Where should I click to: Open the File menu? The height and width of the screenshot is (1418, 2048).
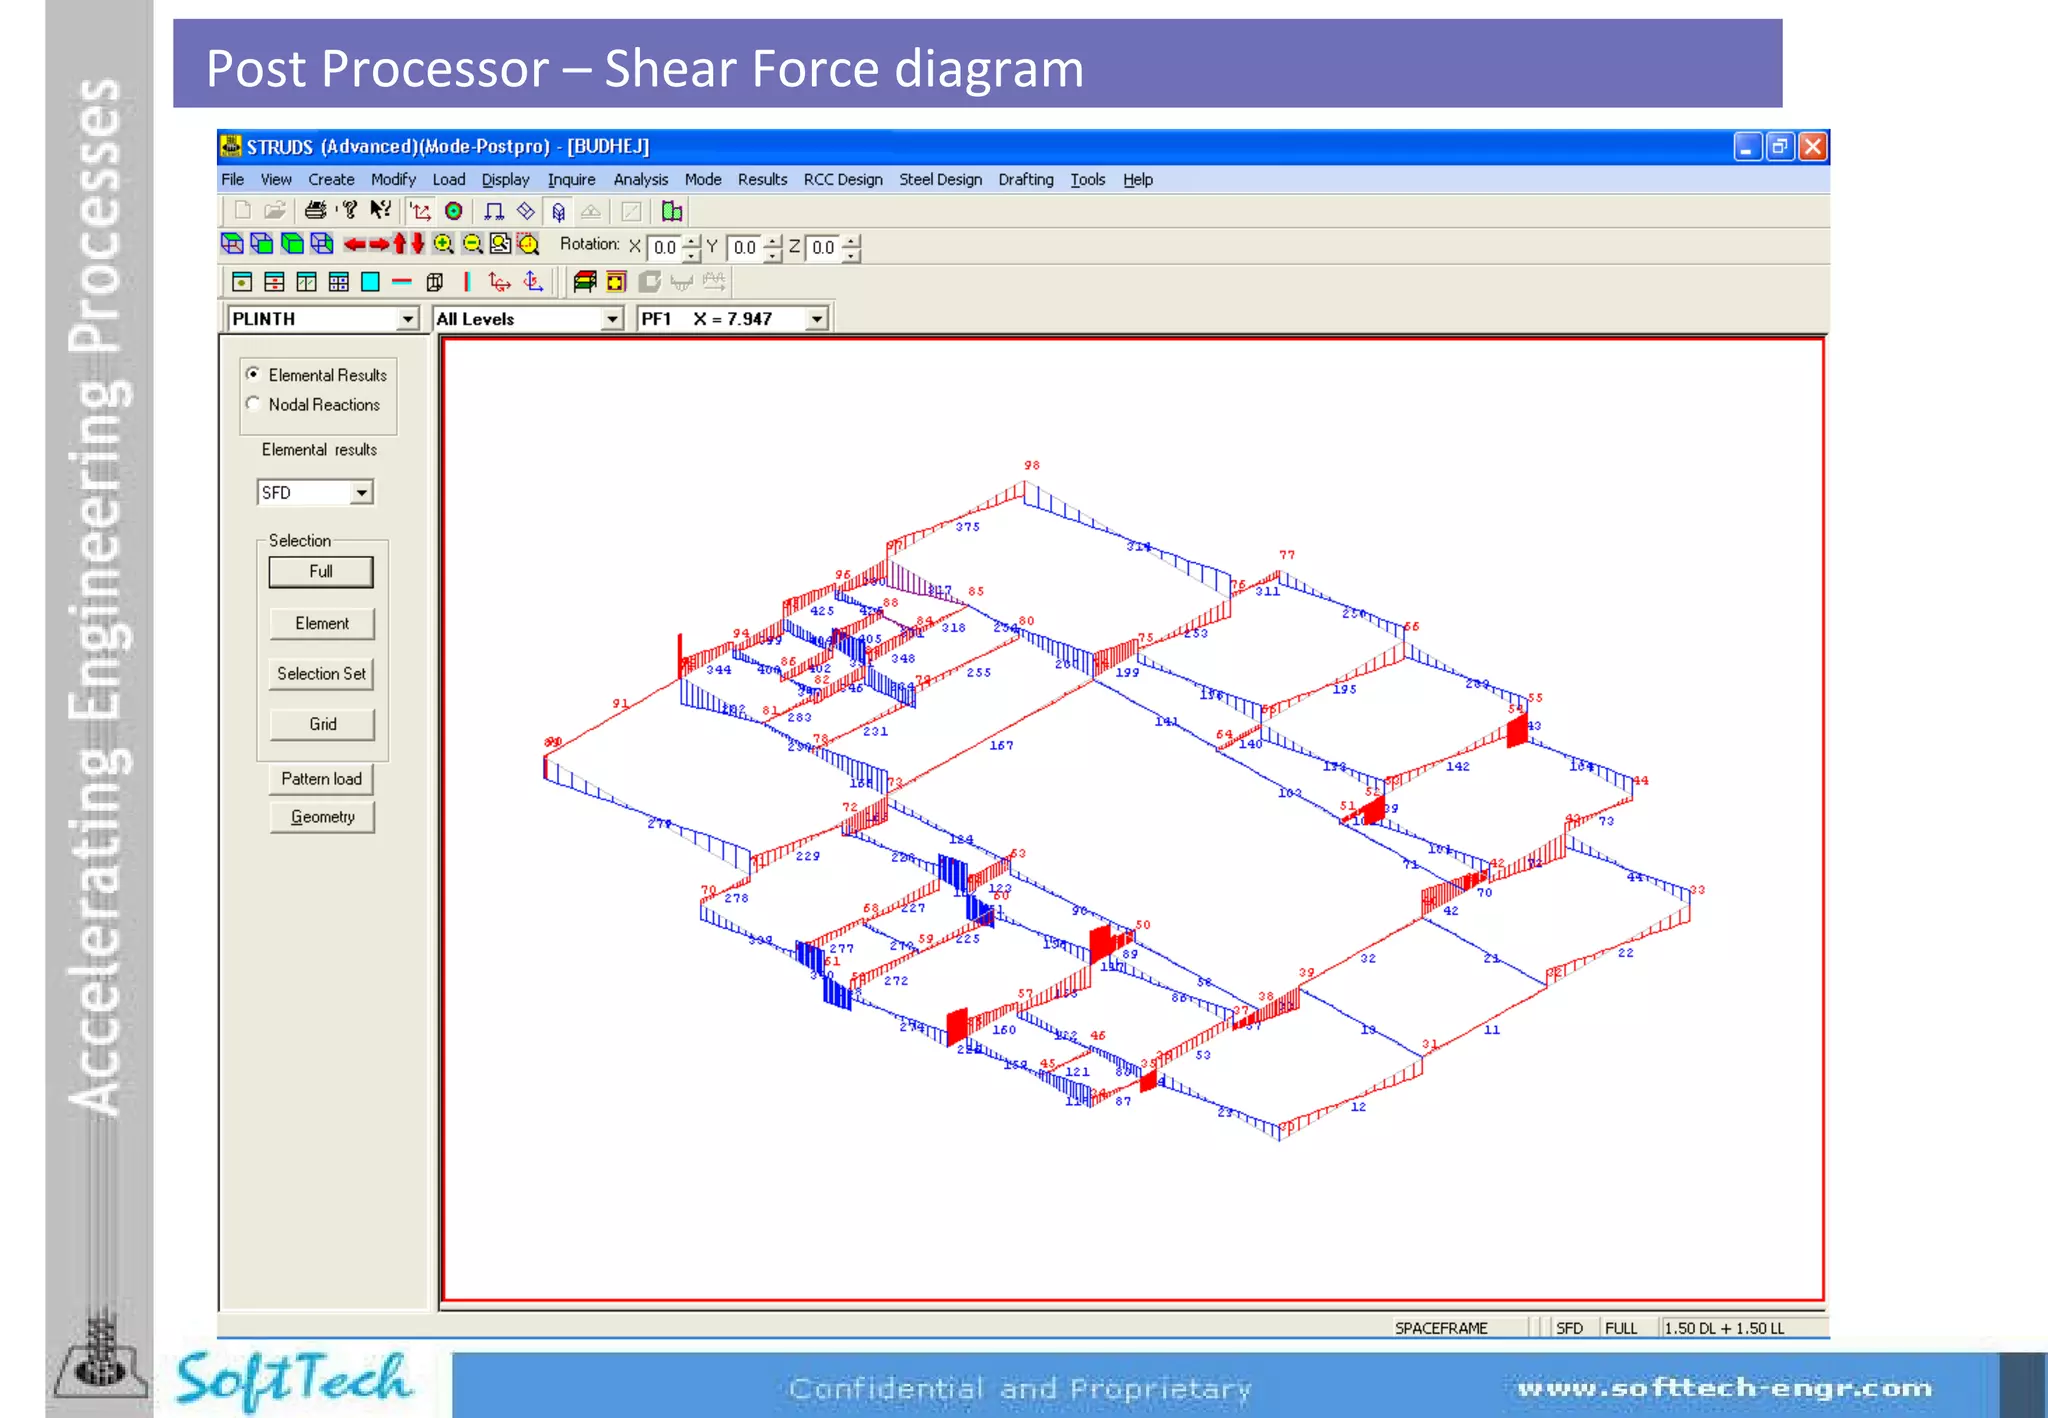[233, 179]
